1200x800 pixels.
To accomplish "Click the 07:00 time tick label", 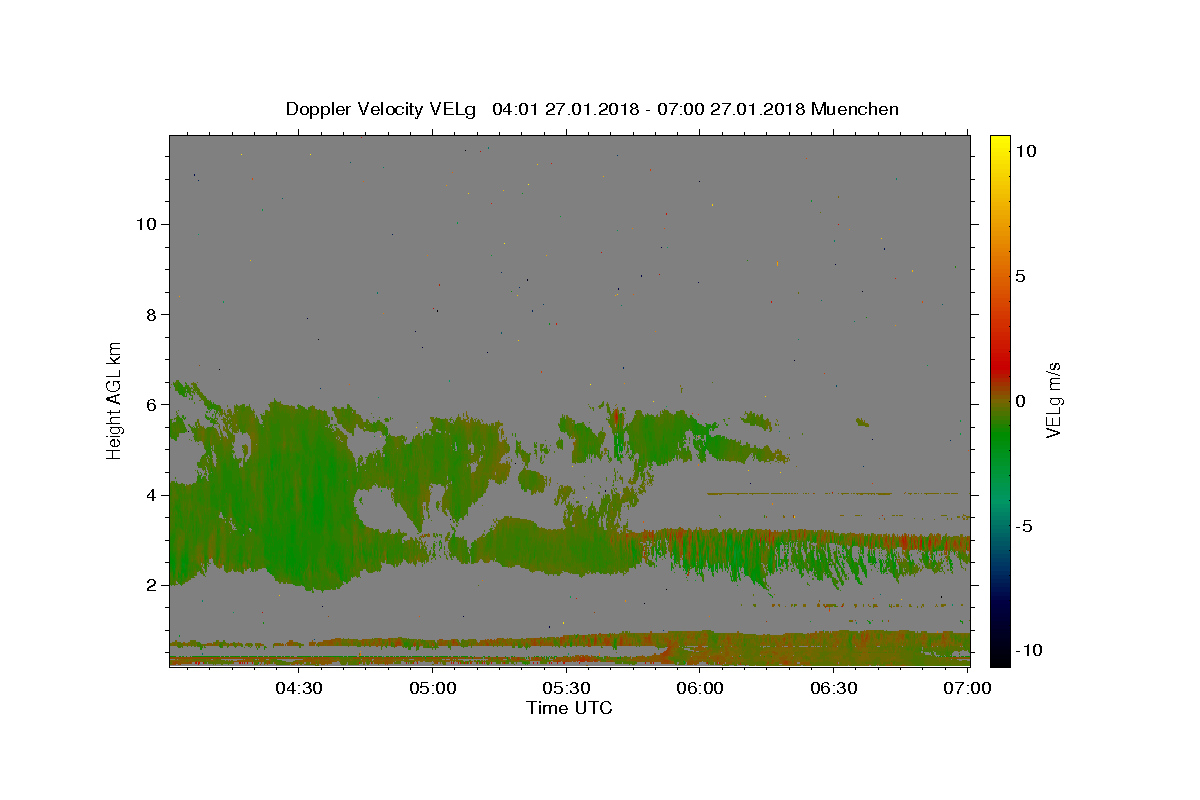I will coord(968,688).
